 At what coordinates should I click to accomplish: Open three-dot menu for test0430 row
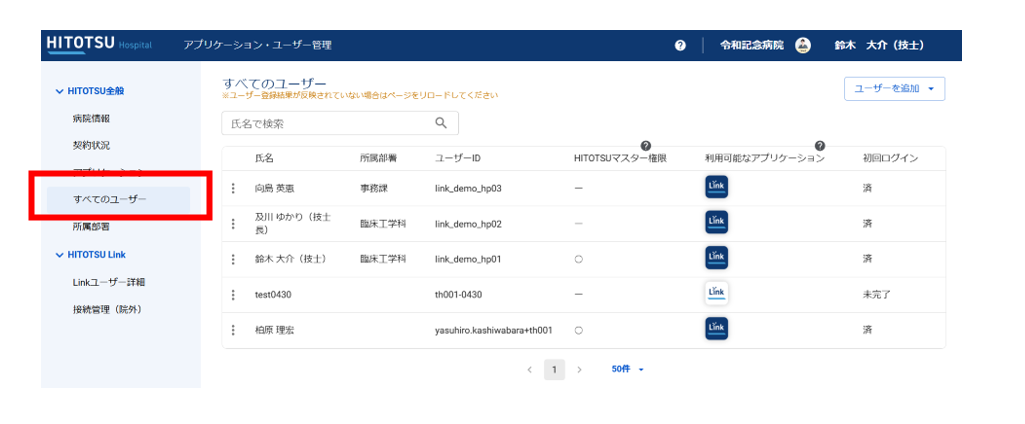(233, 295)
